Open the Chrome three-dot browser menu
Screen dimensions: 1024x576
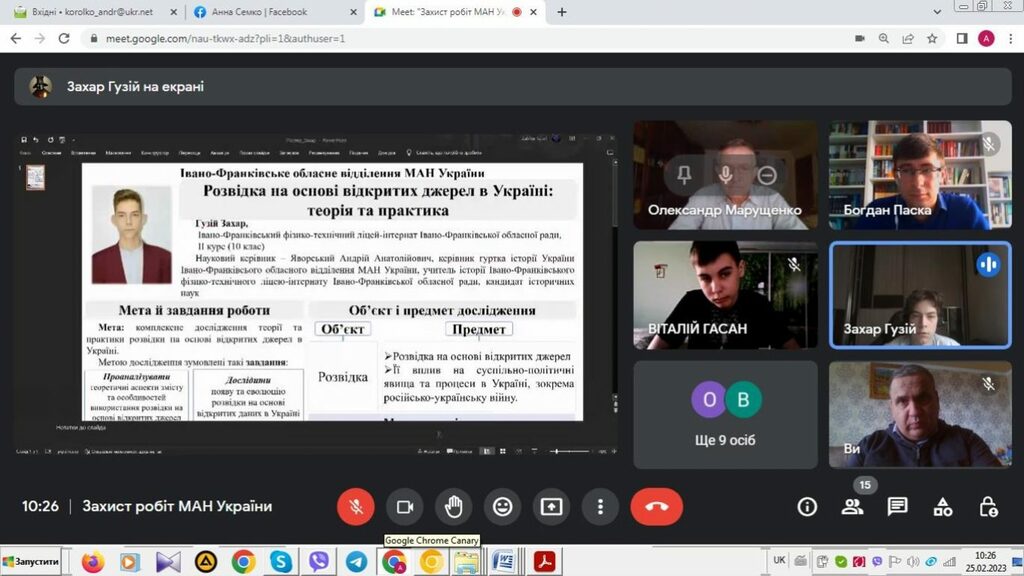[x=1009, y=38]
